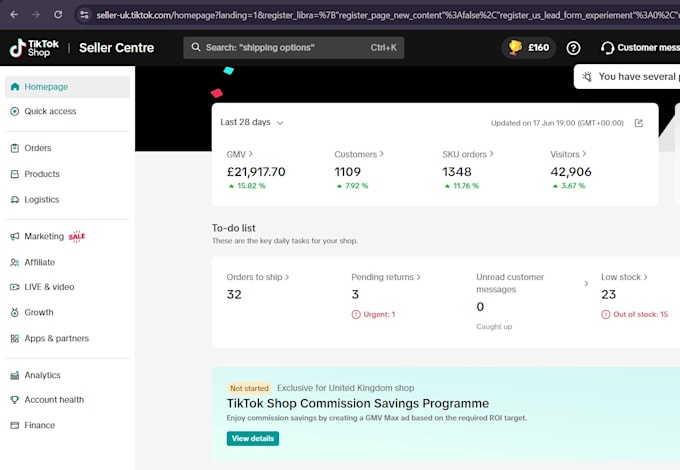Click the Affiliate people icon
Viewport: 680px width, 470px height.
15,262
